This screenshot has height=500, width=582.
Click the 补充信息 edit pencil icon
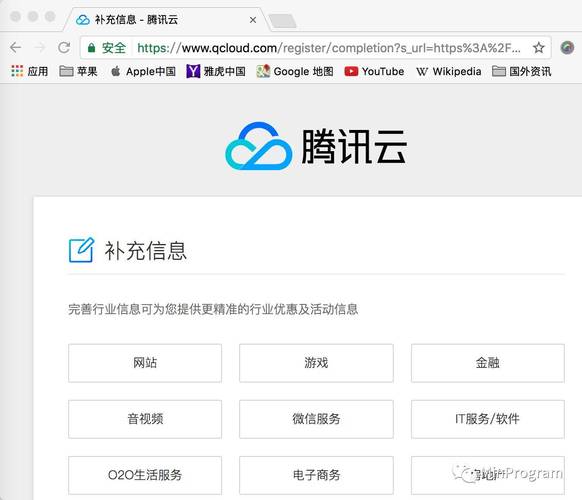pyautogui.click(x=81, y=250)
